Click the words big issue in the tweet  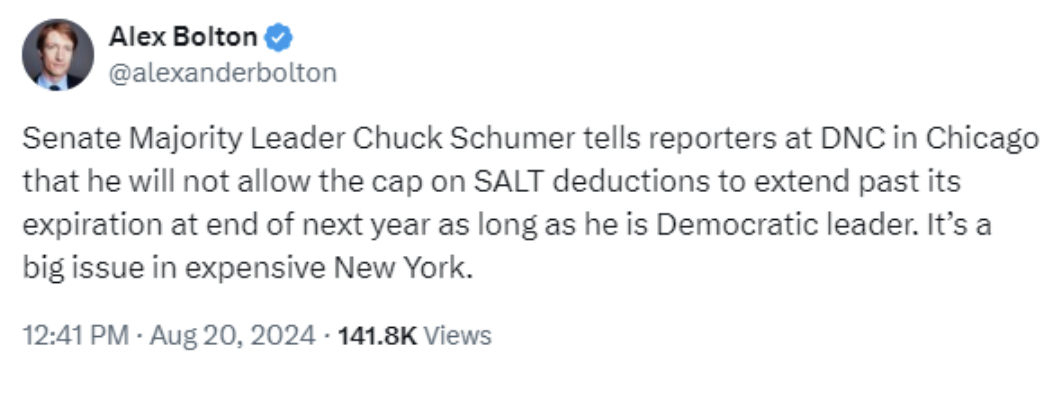[x=83, y=269]
